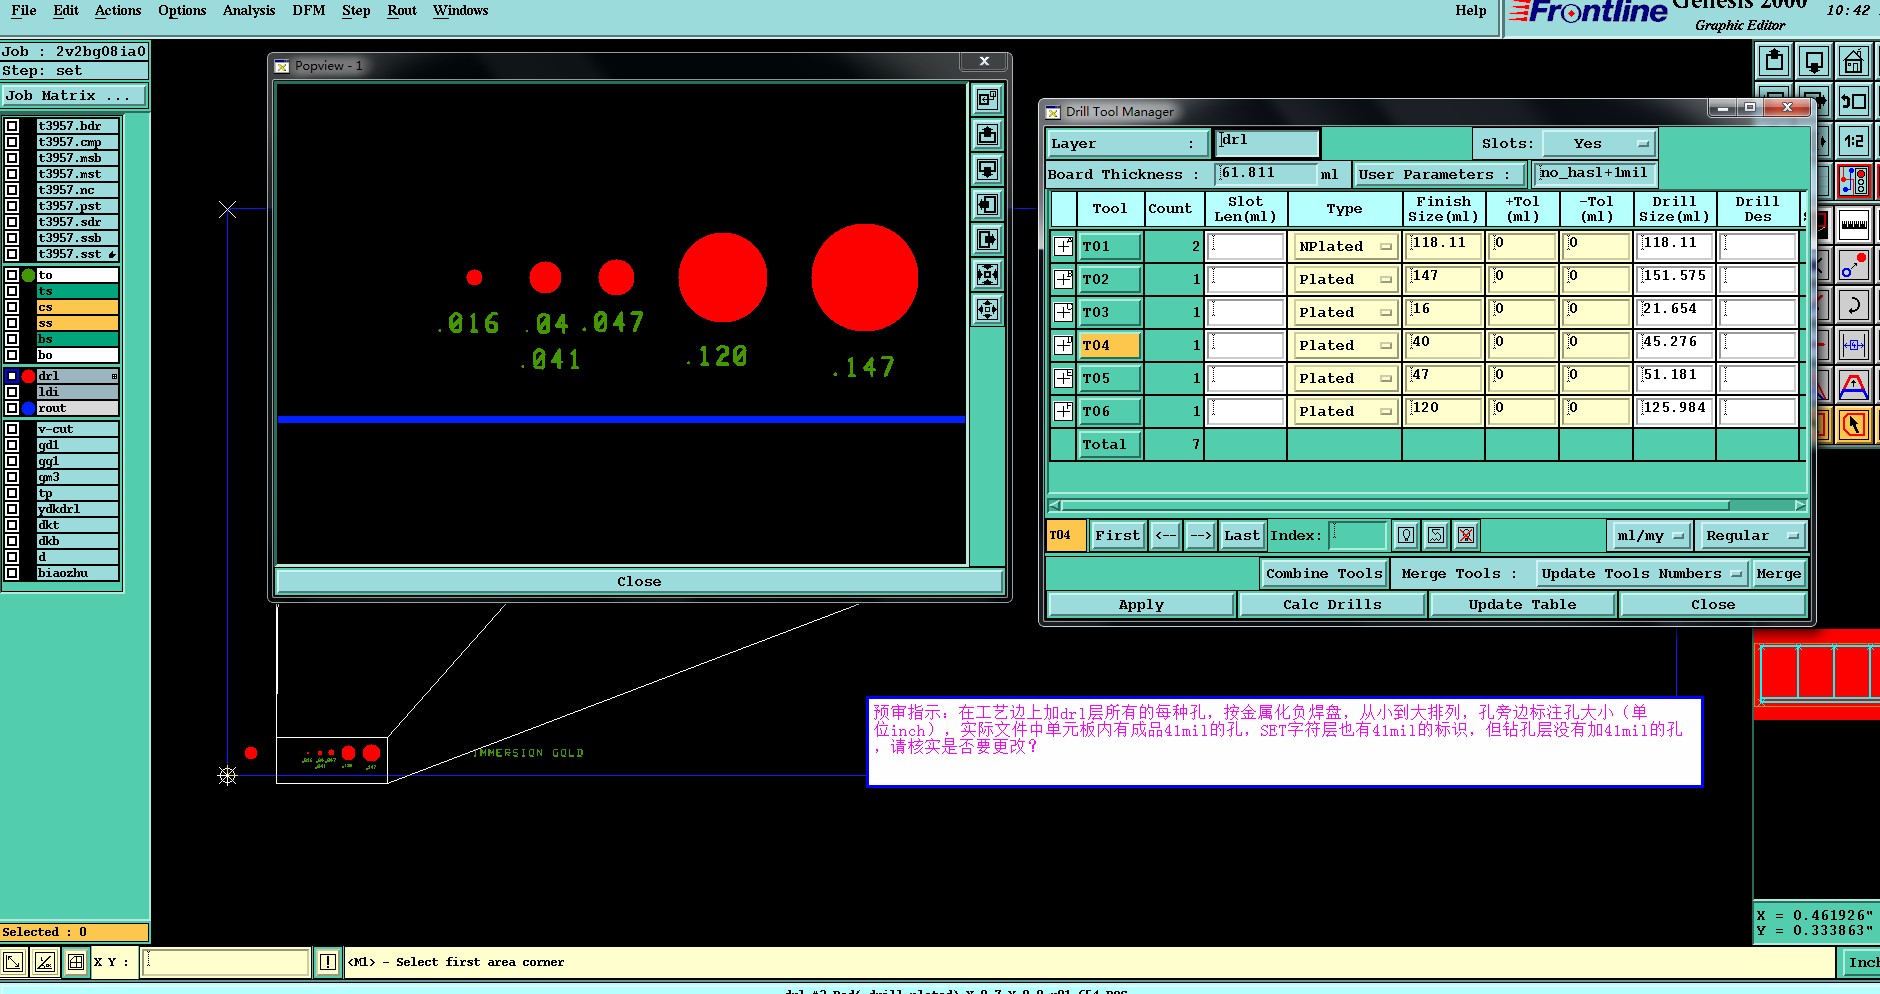Image resolution: width=1880 pixels, height=994 pixels.
Task: Click the move feature blue-to-red dot icon
Action: click(x=1853, y=265)
